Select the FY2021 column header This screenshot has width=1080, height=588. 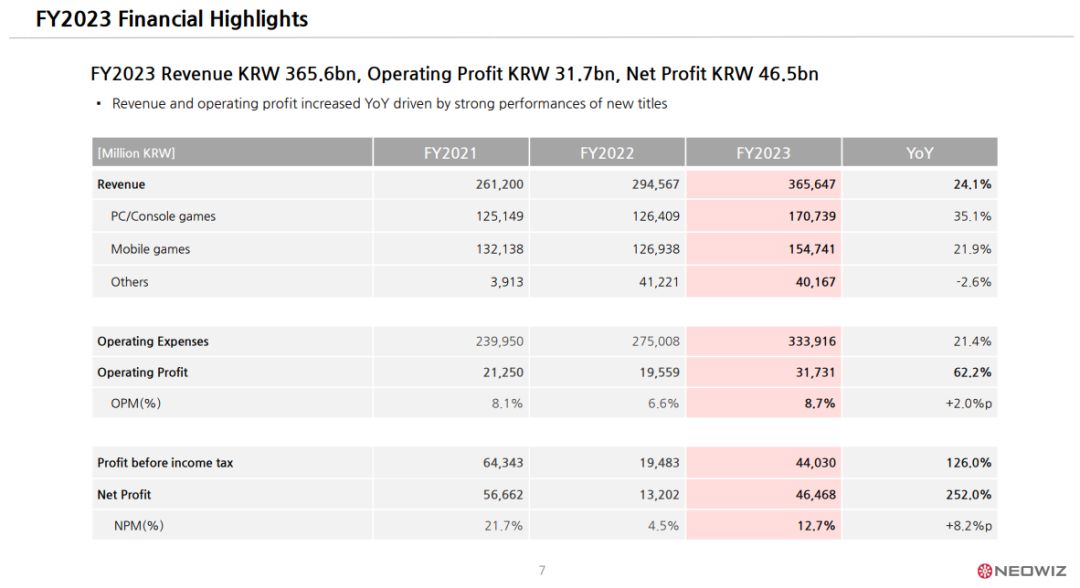tap(450, 153)
